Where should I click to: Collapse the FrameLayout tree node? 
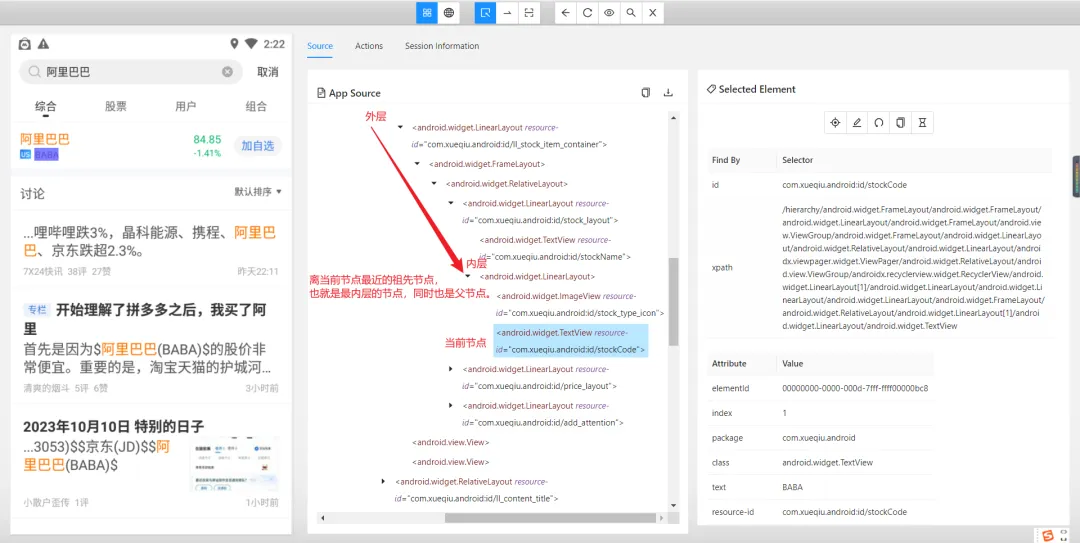[x=417, y=164]
